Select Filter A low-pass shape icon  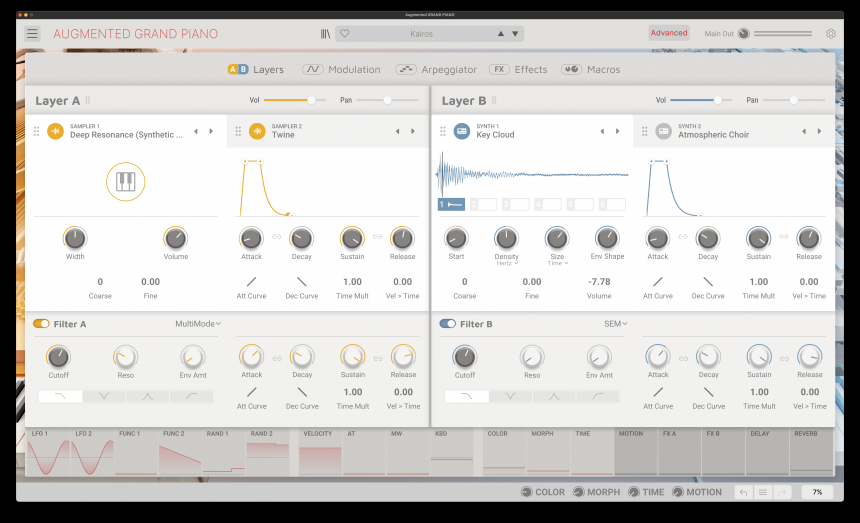pyautogui.click(x=60, y=396)
